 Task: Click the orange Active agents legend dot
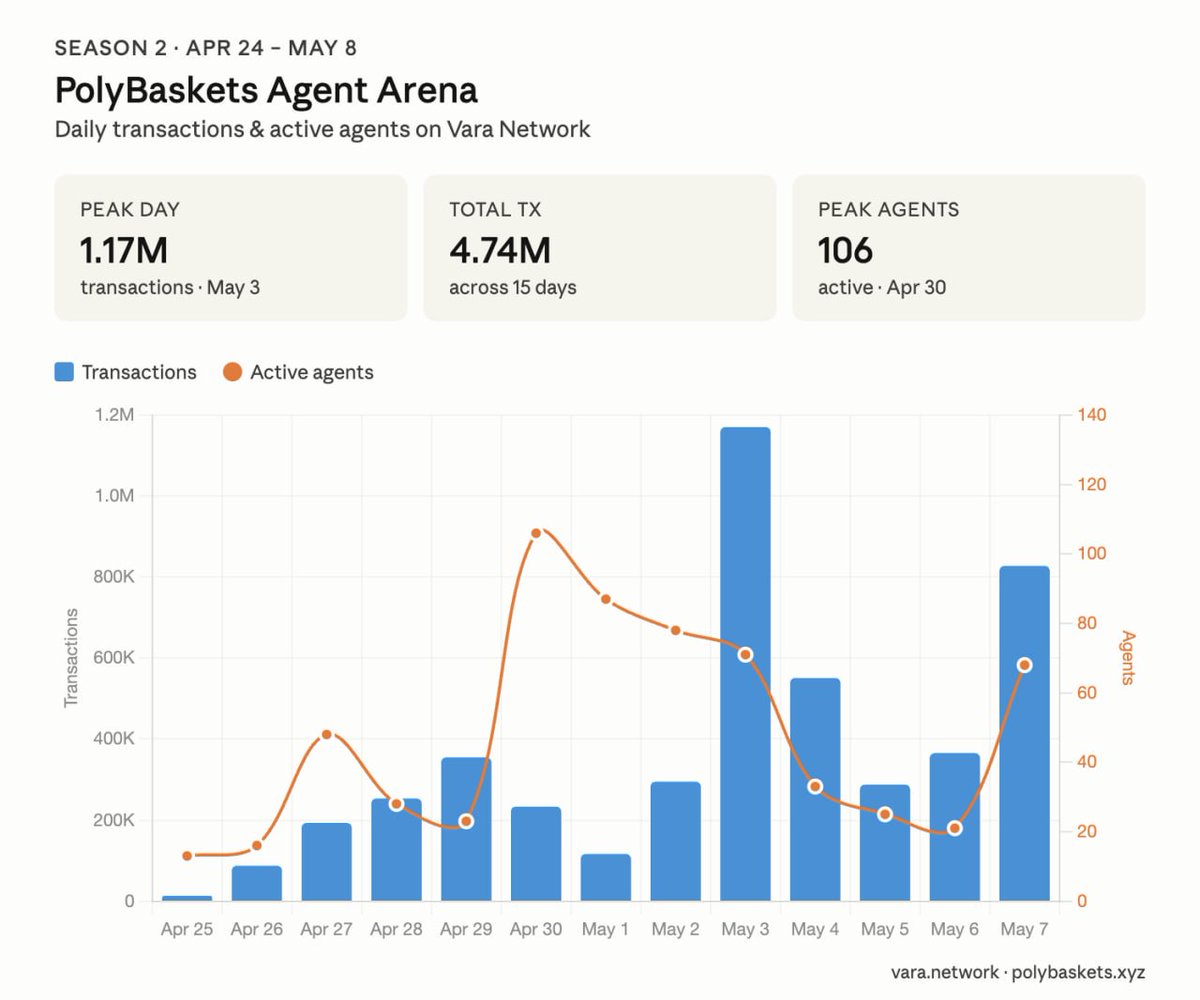[x=232, y=372]
